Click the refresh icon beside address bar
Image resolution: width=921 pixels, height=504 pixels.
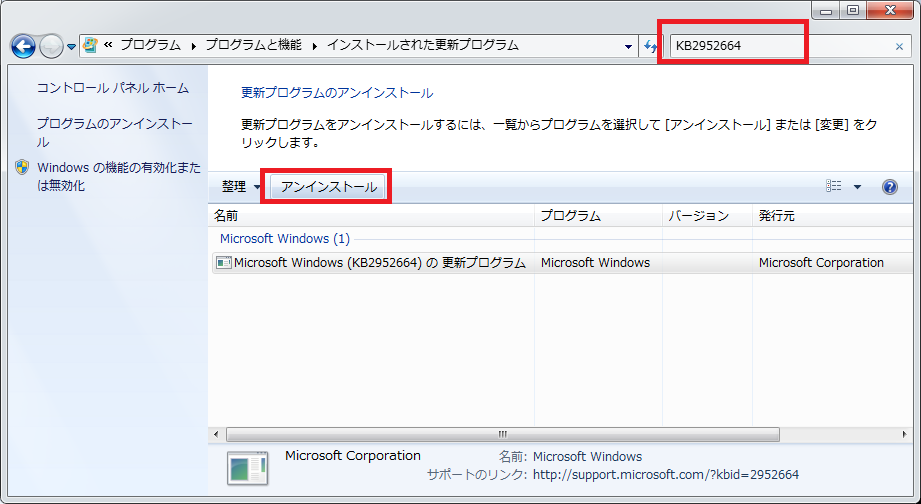(651, 46)
